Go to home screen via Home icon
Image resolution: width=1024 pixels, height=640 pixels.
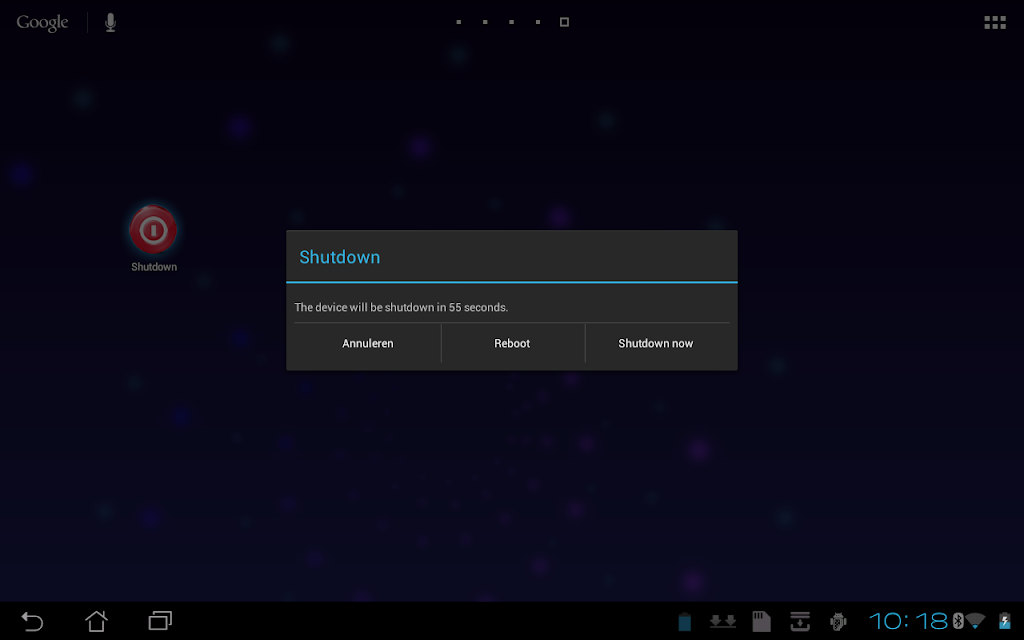[x=96, y=621]
